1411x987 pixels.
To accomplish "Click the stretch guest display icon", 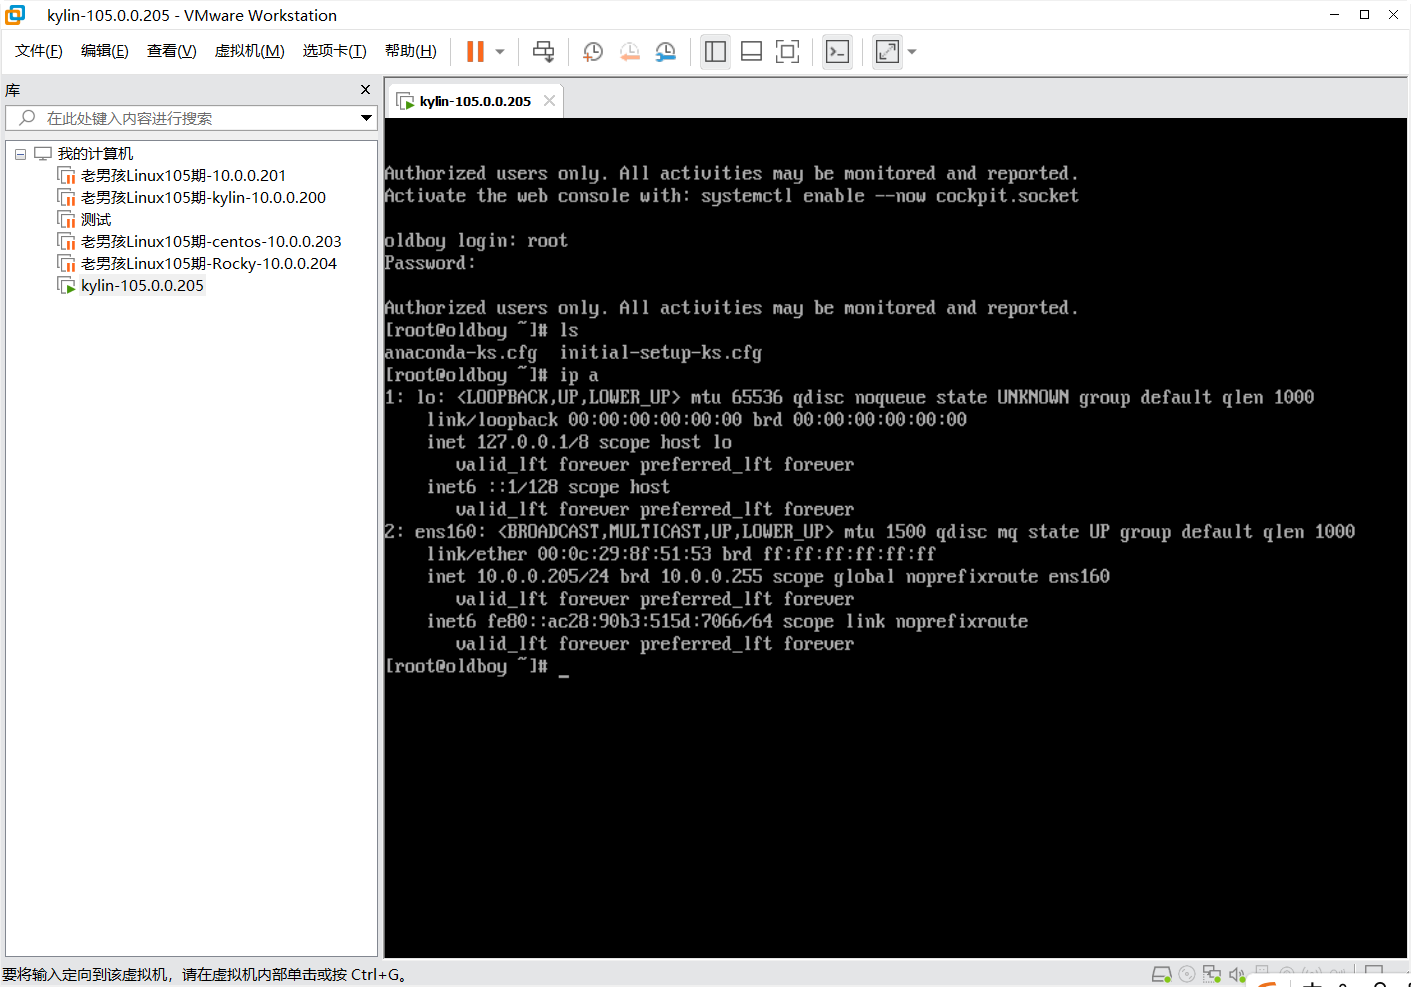I will (x=887, y=52).
